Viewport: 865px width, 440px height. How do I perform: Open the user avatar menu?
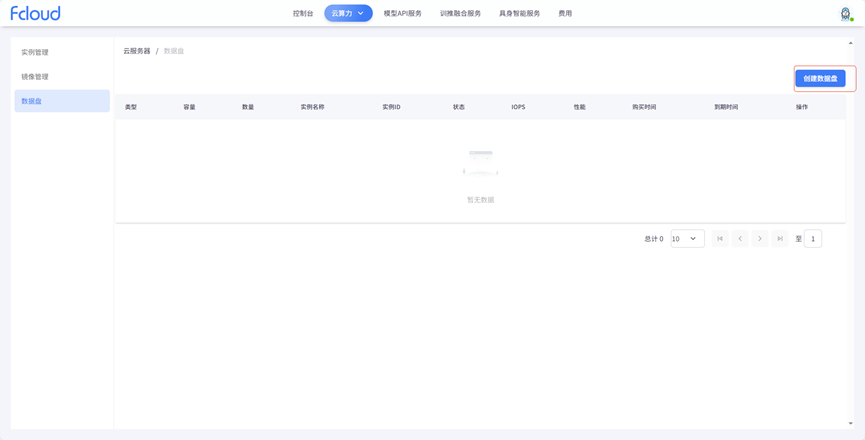coord(845,14)
